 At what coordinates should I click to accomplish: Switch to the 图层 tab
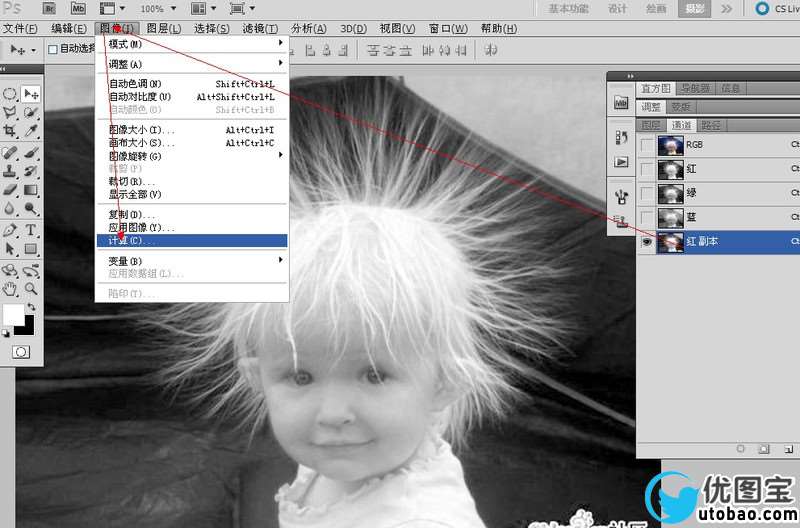point(651,125)
